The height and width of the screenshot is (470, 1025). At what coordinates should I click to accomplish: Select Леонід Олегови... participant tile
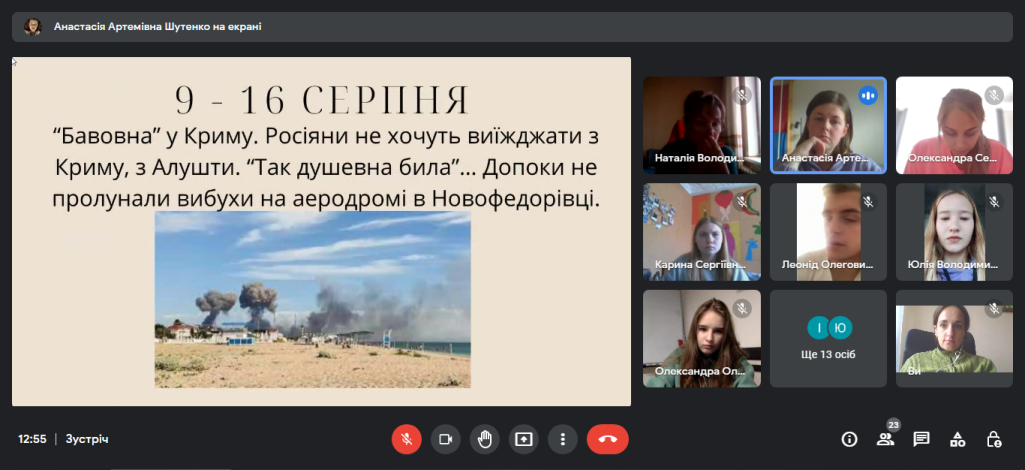point(828,231)
